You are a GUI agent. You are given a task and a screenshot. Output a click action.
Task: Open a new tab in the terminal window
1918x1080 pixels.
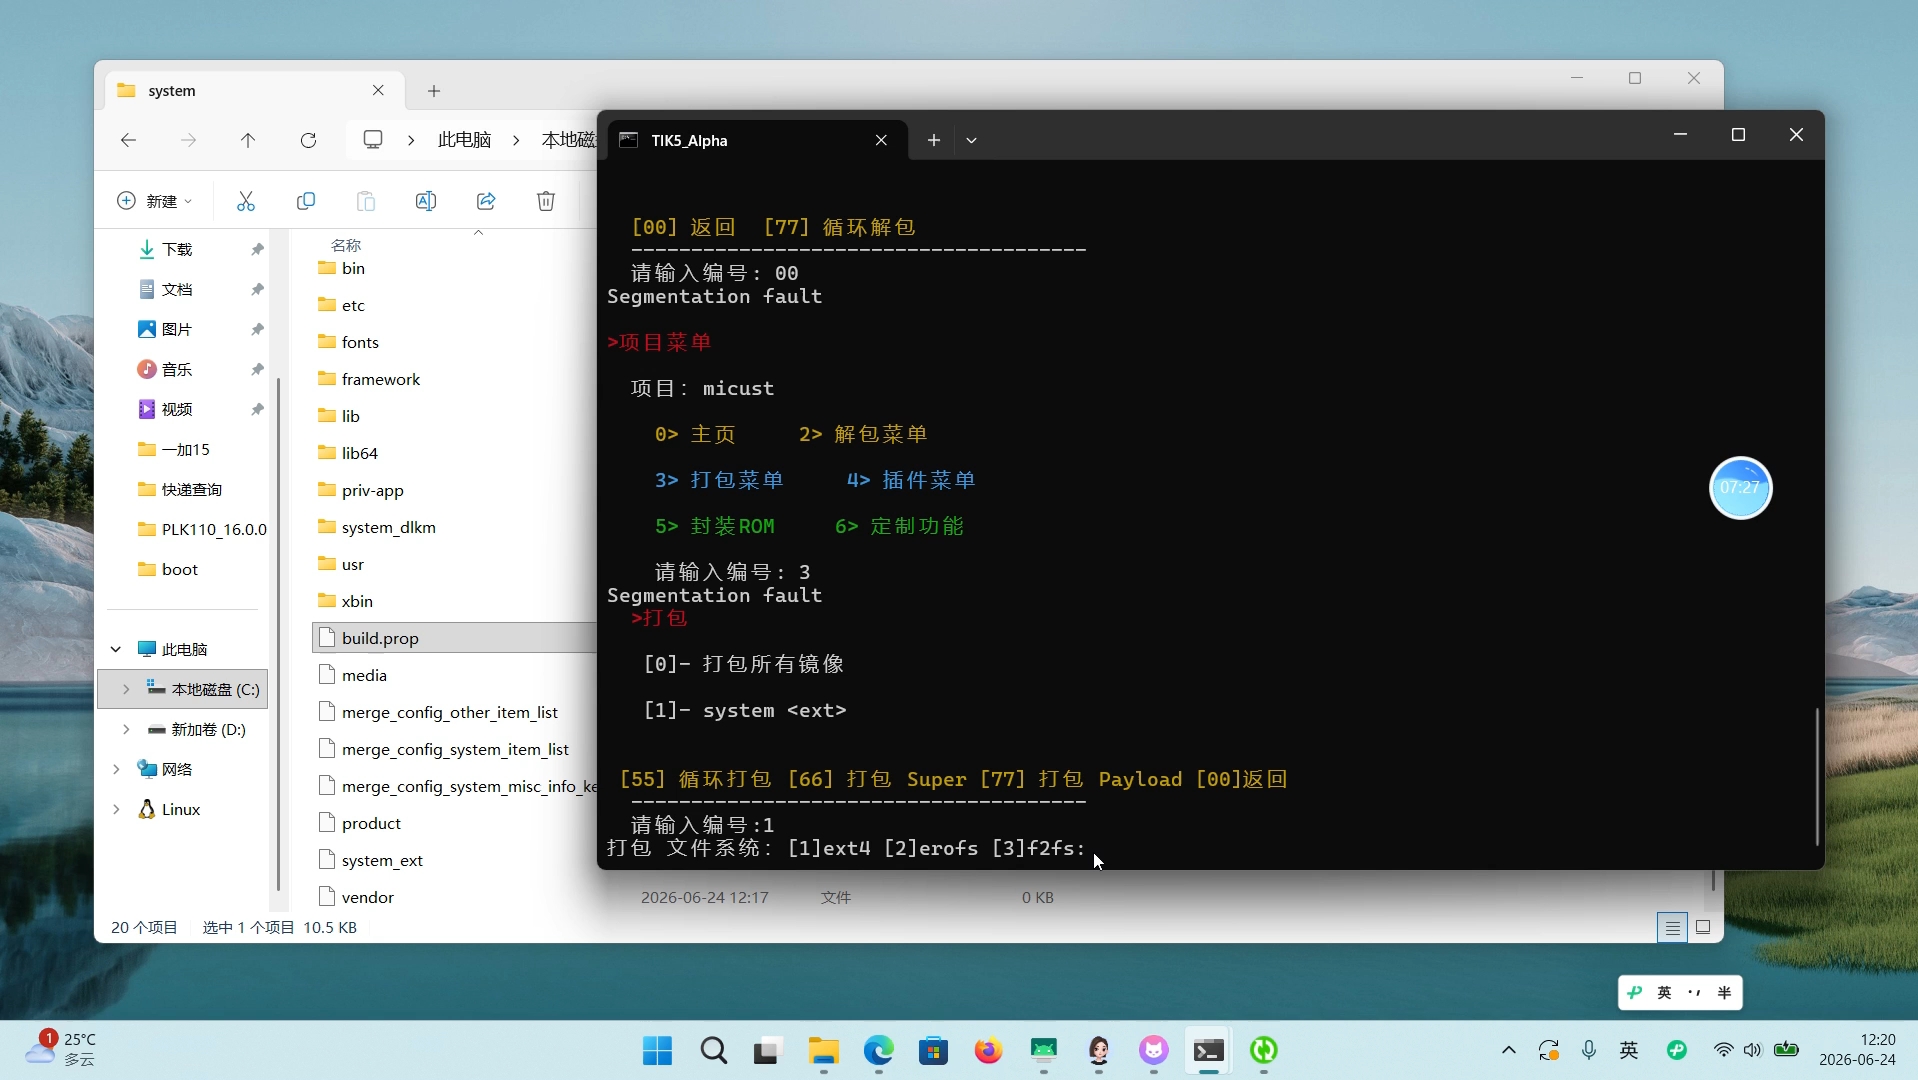point(933,140)
